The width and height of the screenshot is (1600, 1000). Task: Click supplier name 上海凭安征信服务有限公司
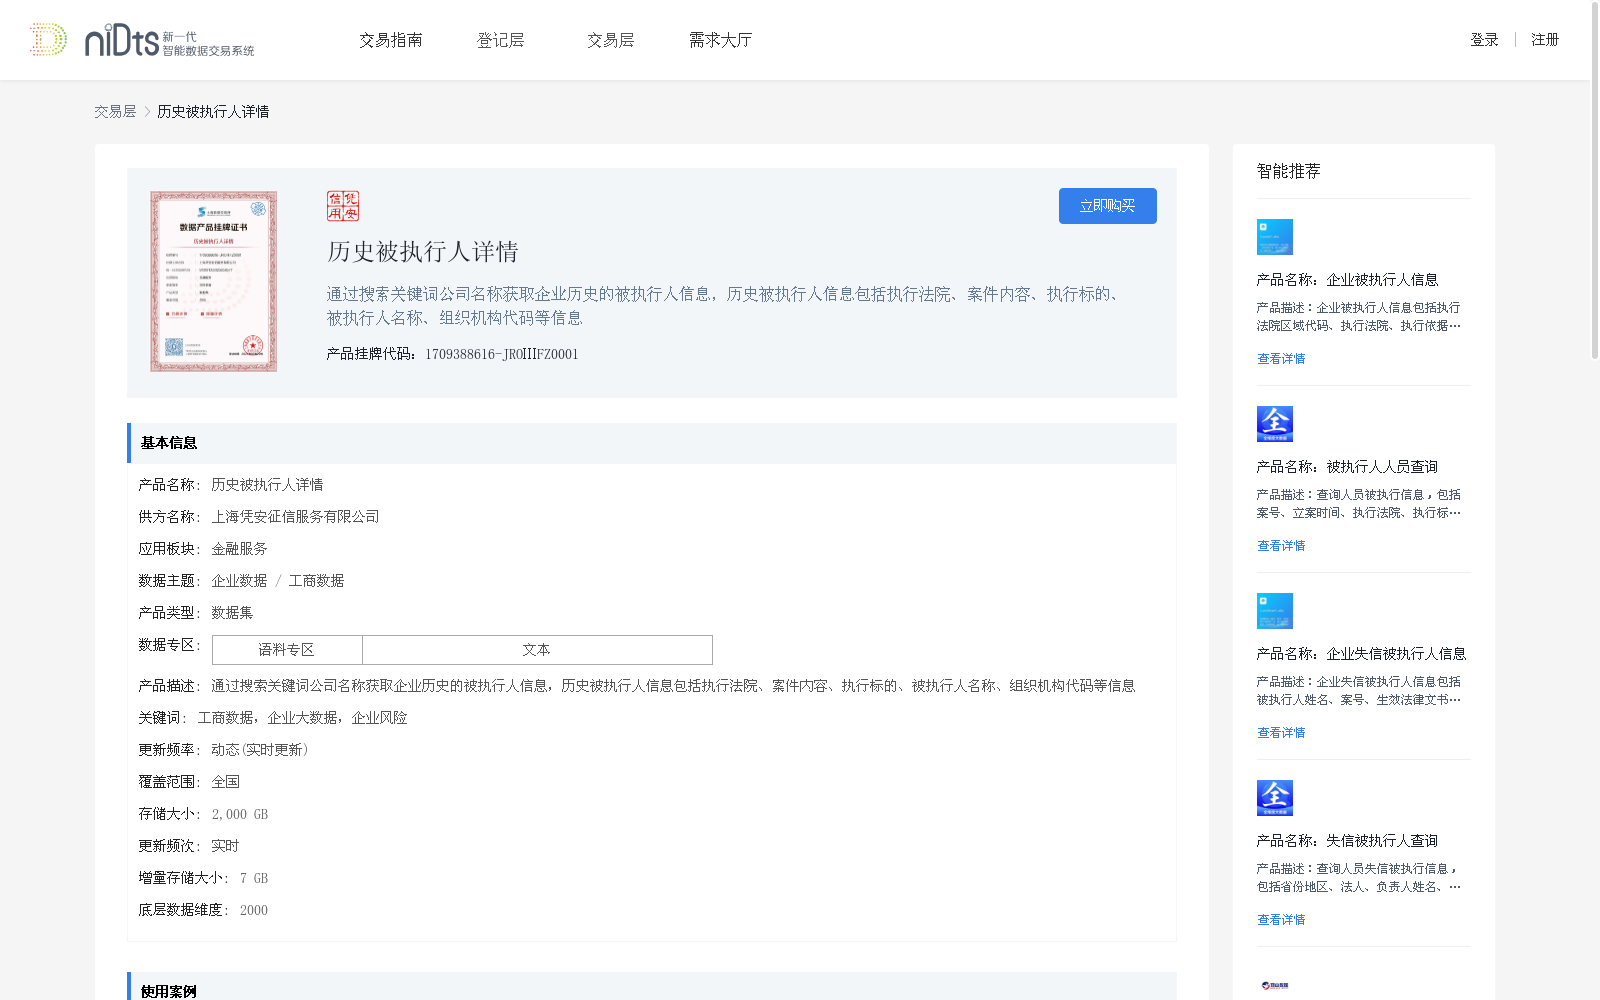coord(295,517)
